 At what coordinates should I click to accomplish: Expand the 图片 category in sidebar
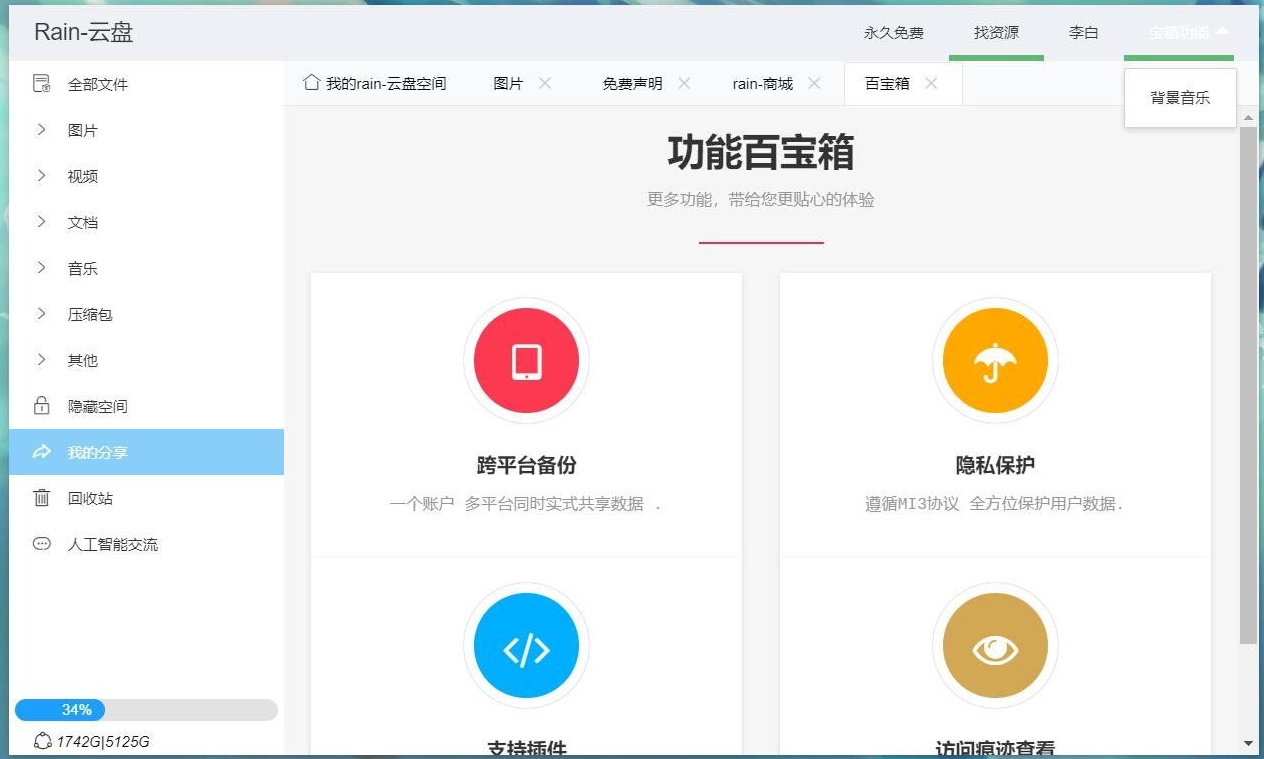point(82,130)
